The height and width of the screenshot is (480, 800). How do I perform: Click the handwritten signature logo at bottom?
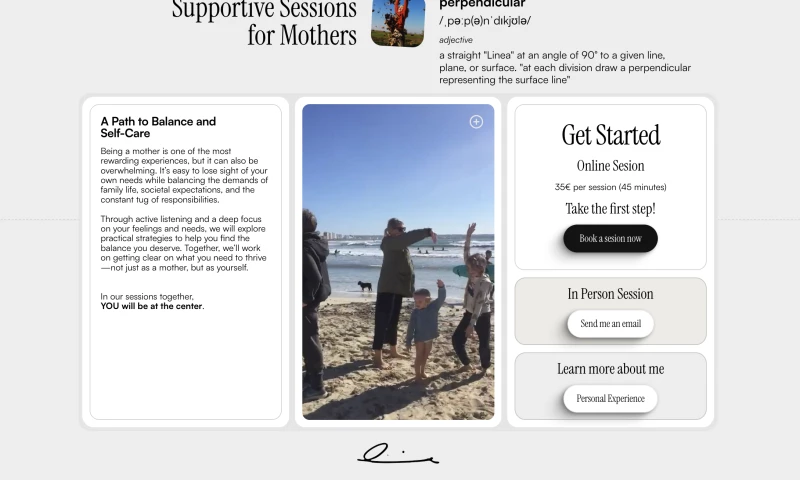click(x=398, y=453)
